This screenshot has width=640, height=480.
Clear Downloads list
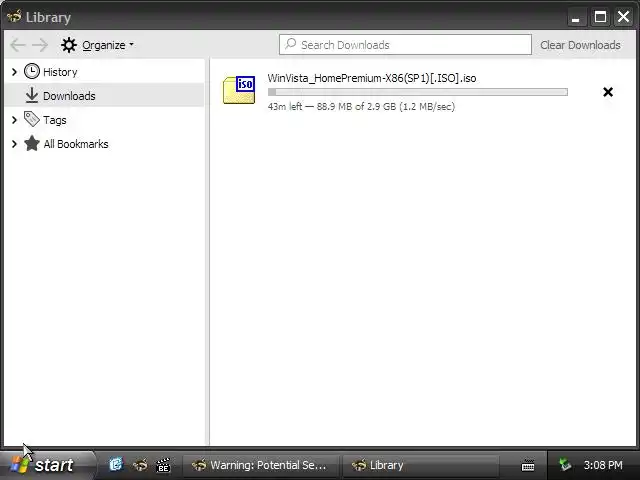click(x=580, y=45)
